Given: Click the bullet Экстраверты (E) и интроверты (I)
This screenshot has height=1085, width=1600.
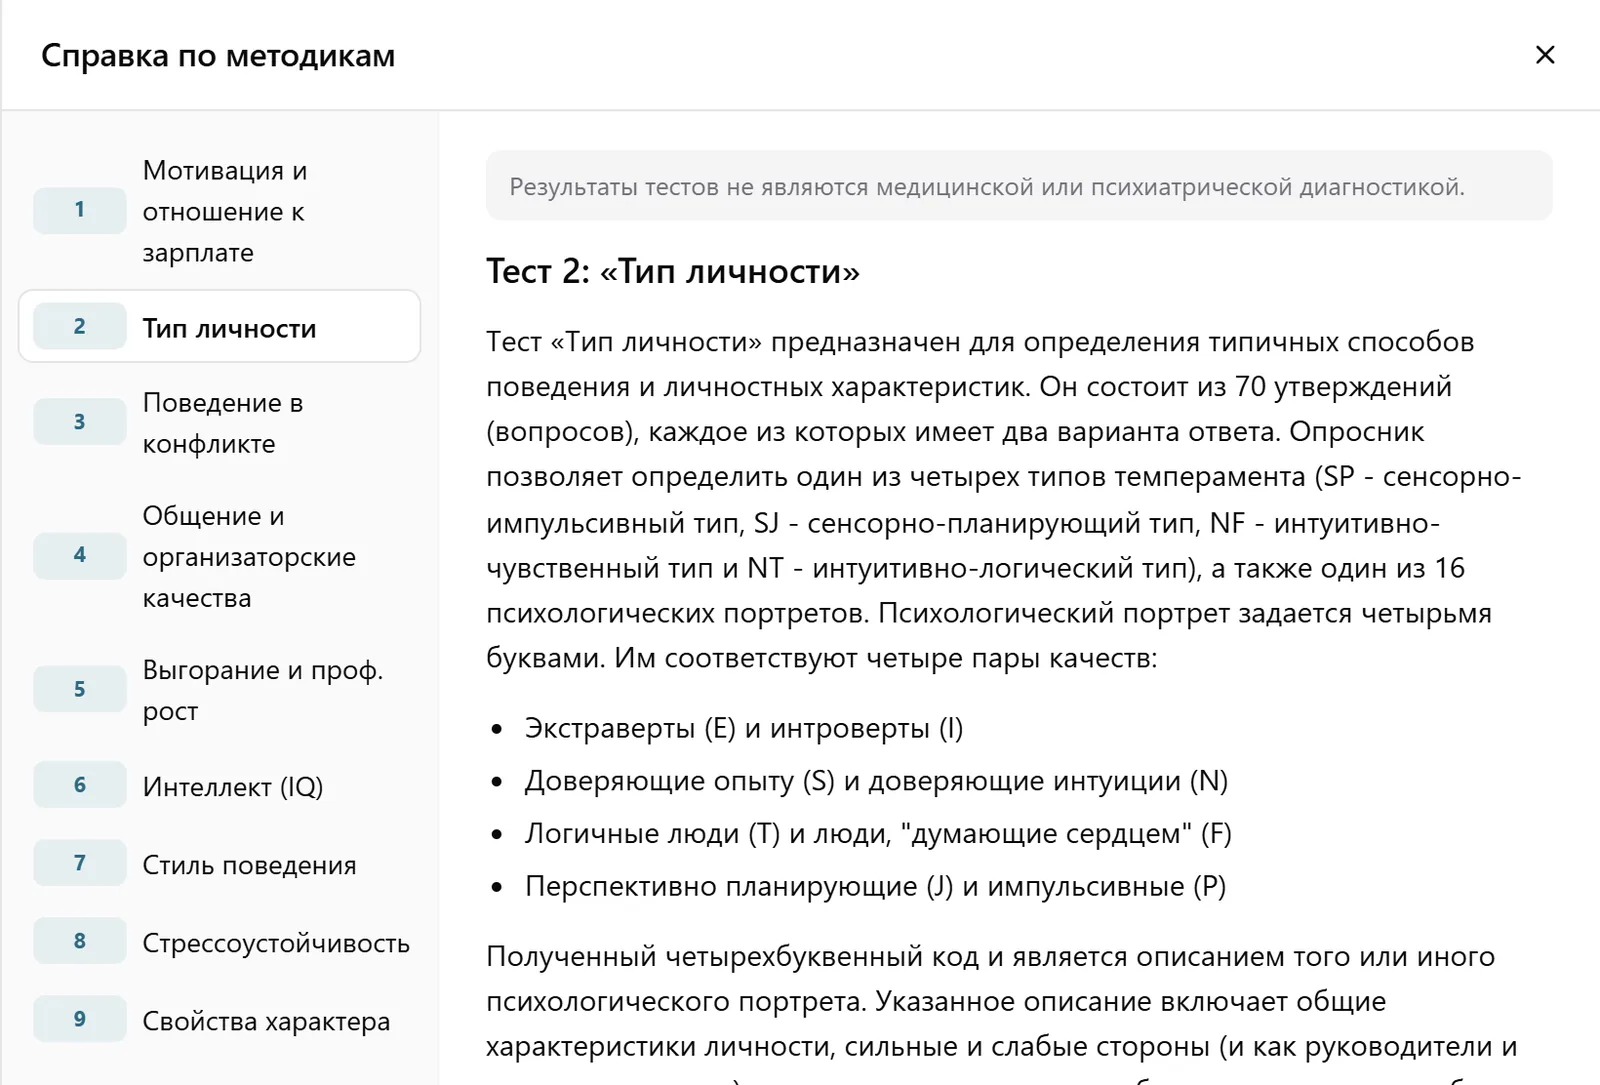Looking at the screenshot, I should (744, 728).
